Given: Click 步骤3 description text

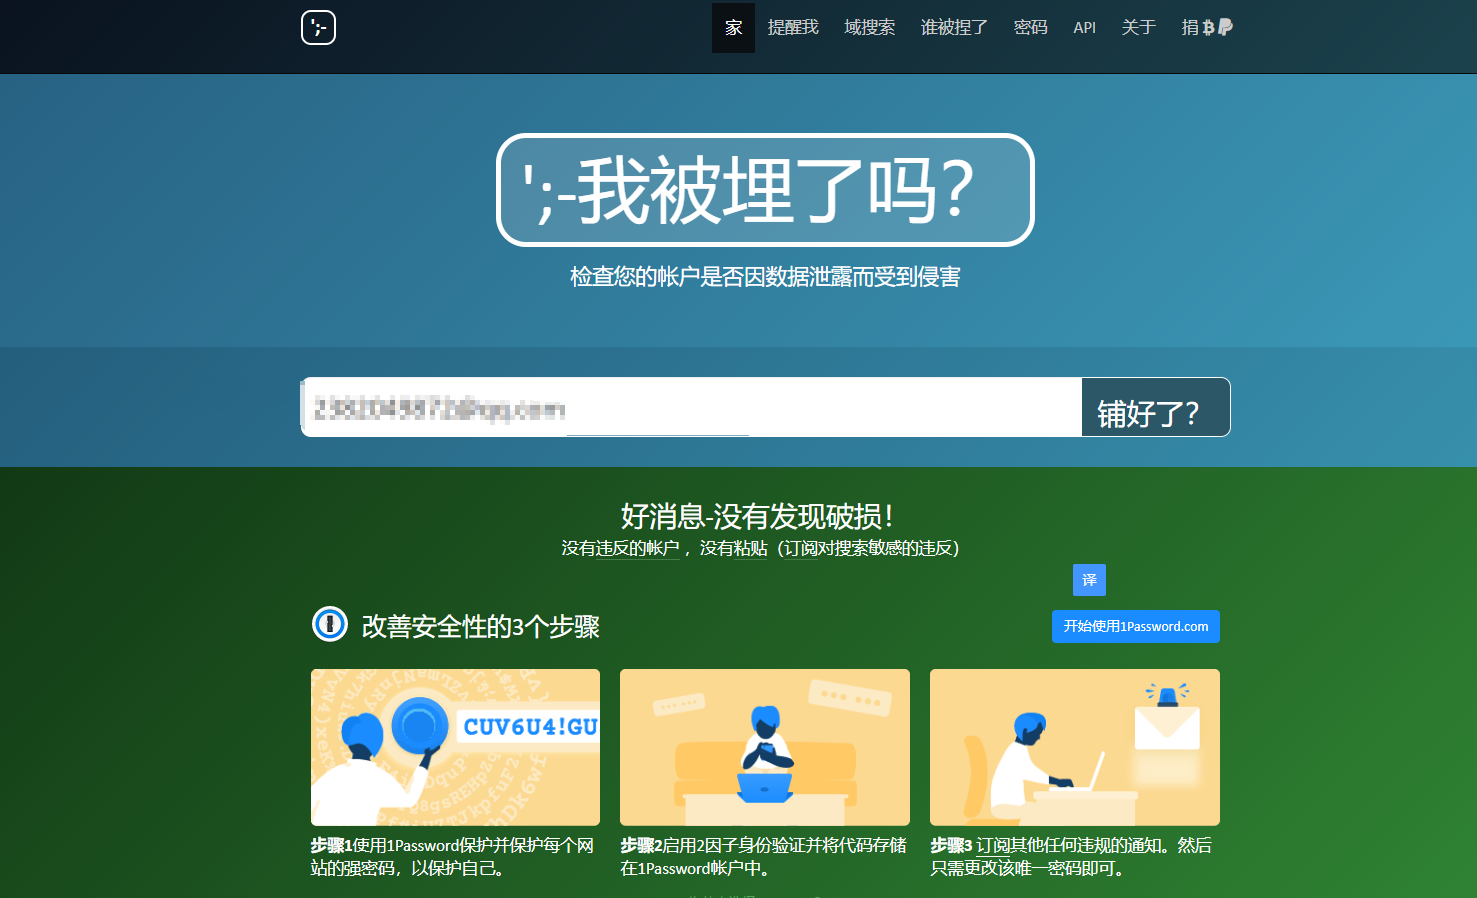Looking at the screenshot, I should 1071,857.
